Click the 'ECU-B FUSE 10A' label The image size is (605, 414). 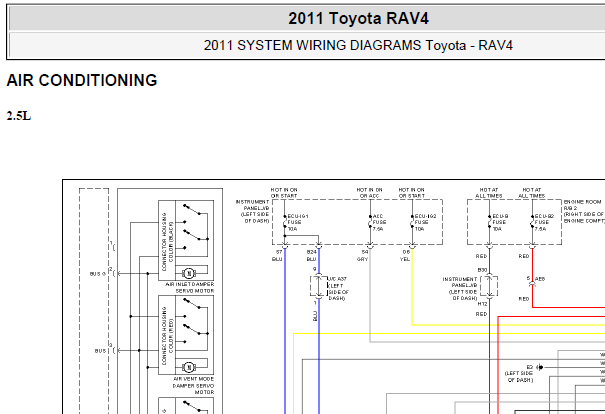[x=500, y=223]
